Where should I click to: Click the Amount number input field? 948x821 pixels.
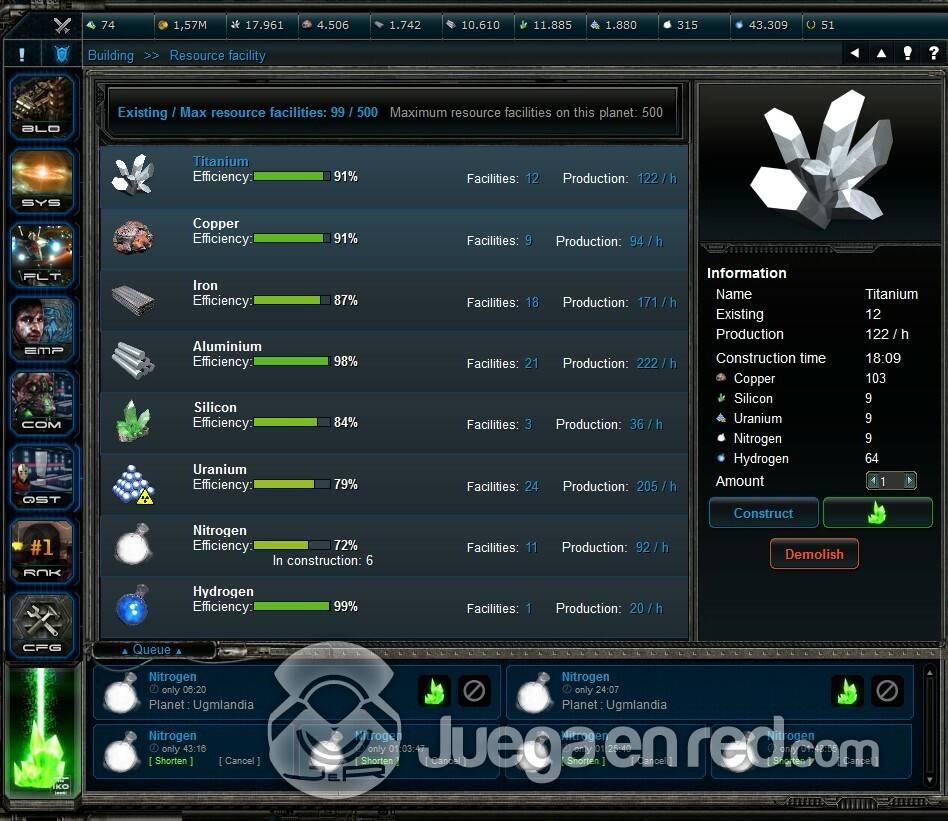(890, 481)
